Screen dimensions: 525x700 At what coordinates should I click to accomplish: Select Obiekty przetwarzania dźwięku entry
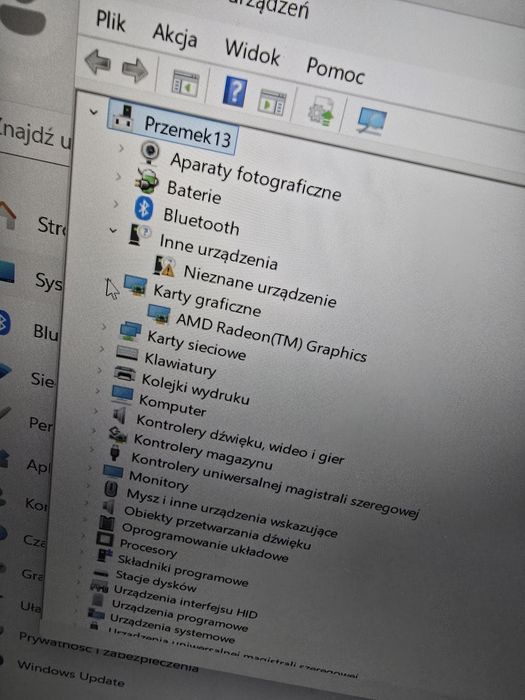tap(217, 528)
